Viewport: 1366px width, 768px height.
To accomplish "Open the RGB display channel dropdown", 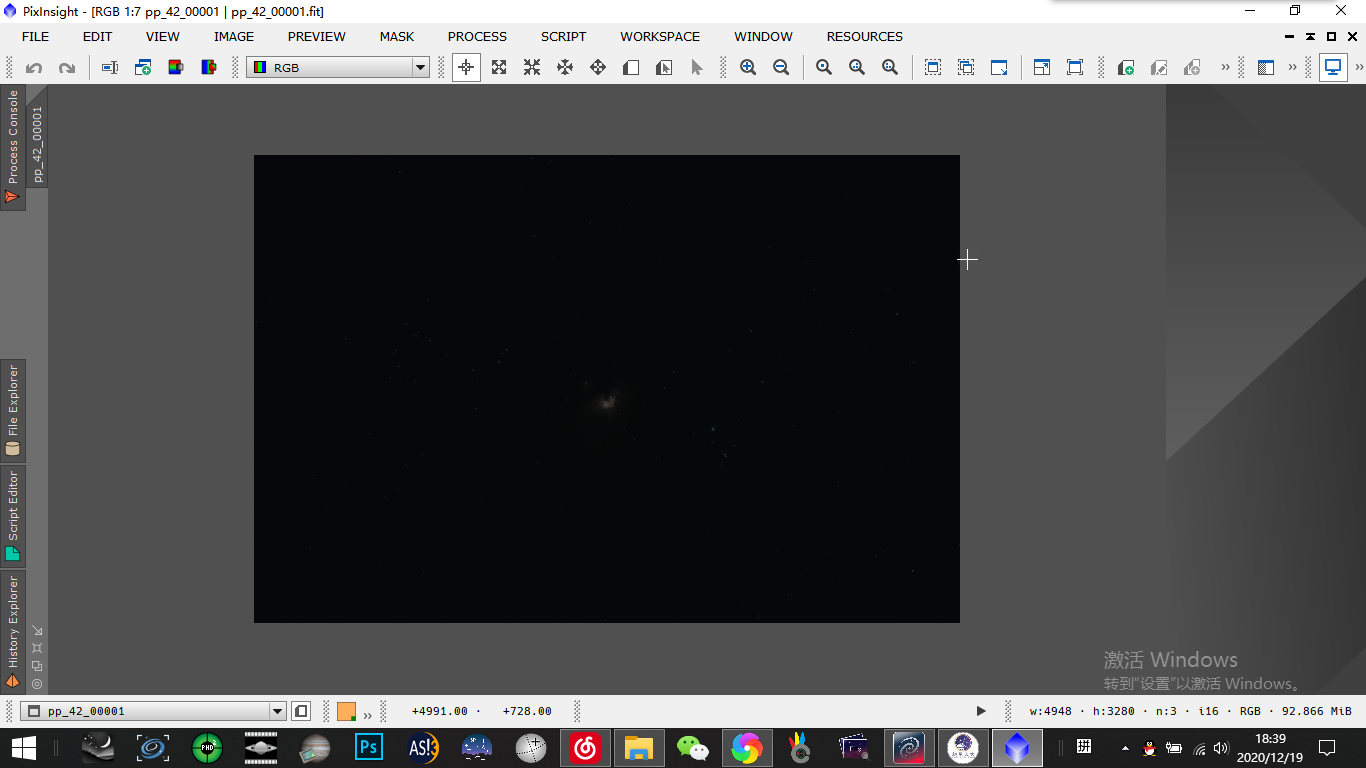I will click(x=338, y=68).
